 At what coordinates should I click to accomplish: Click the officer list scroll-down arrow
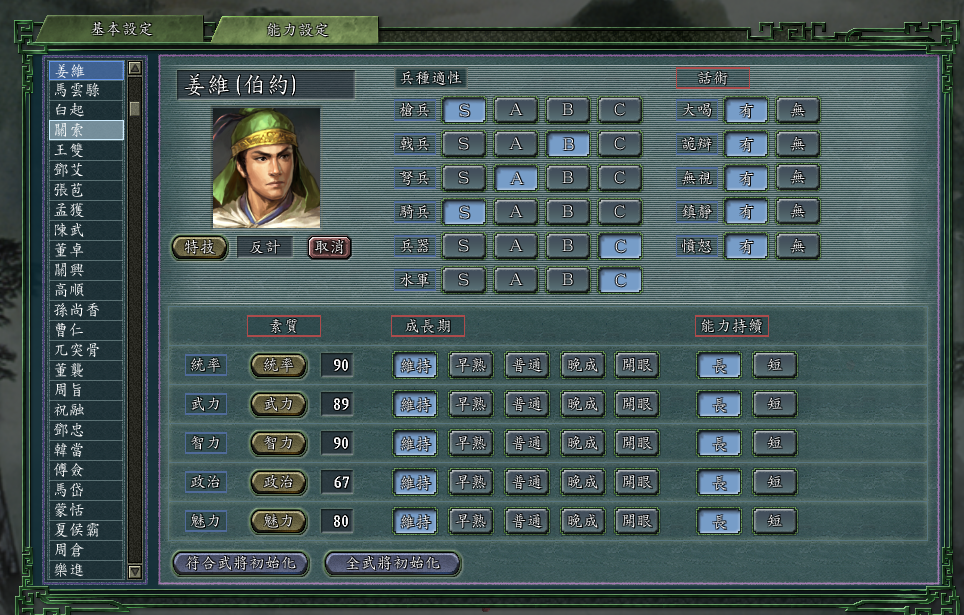[135, 571]
